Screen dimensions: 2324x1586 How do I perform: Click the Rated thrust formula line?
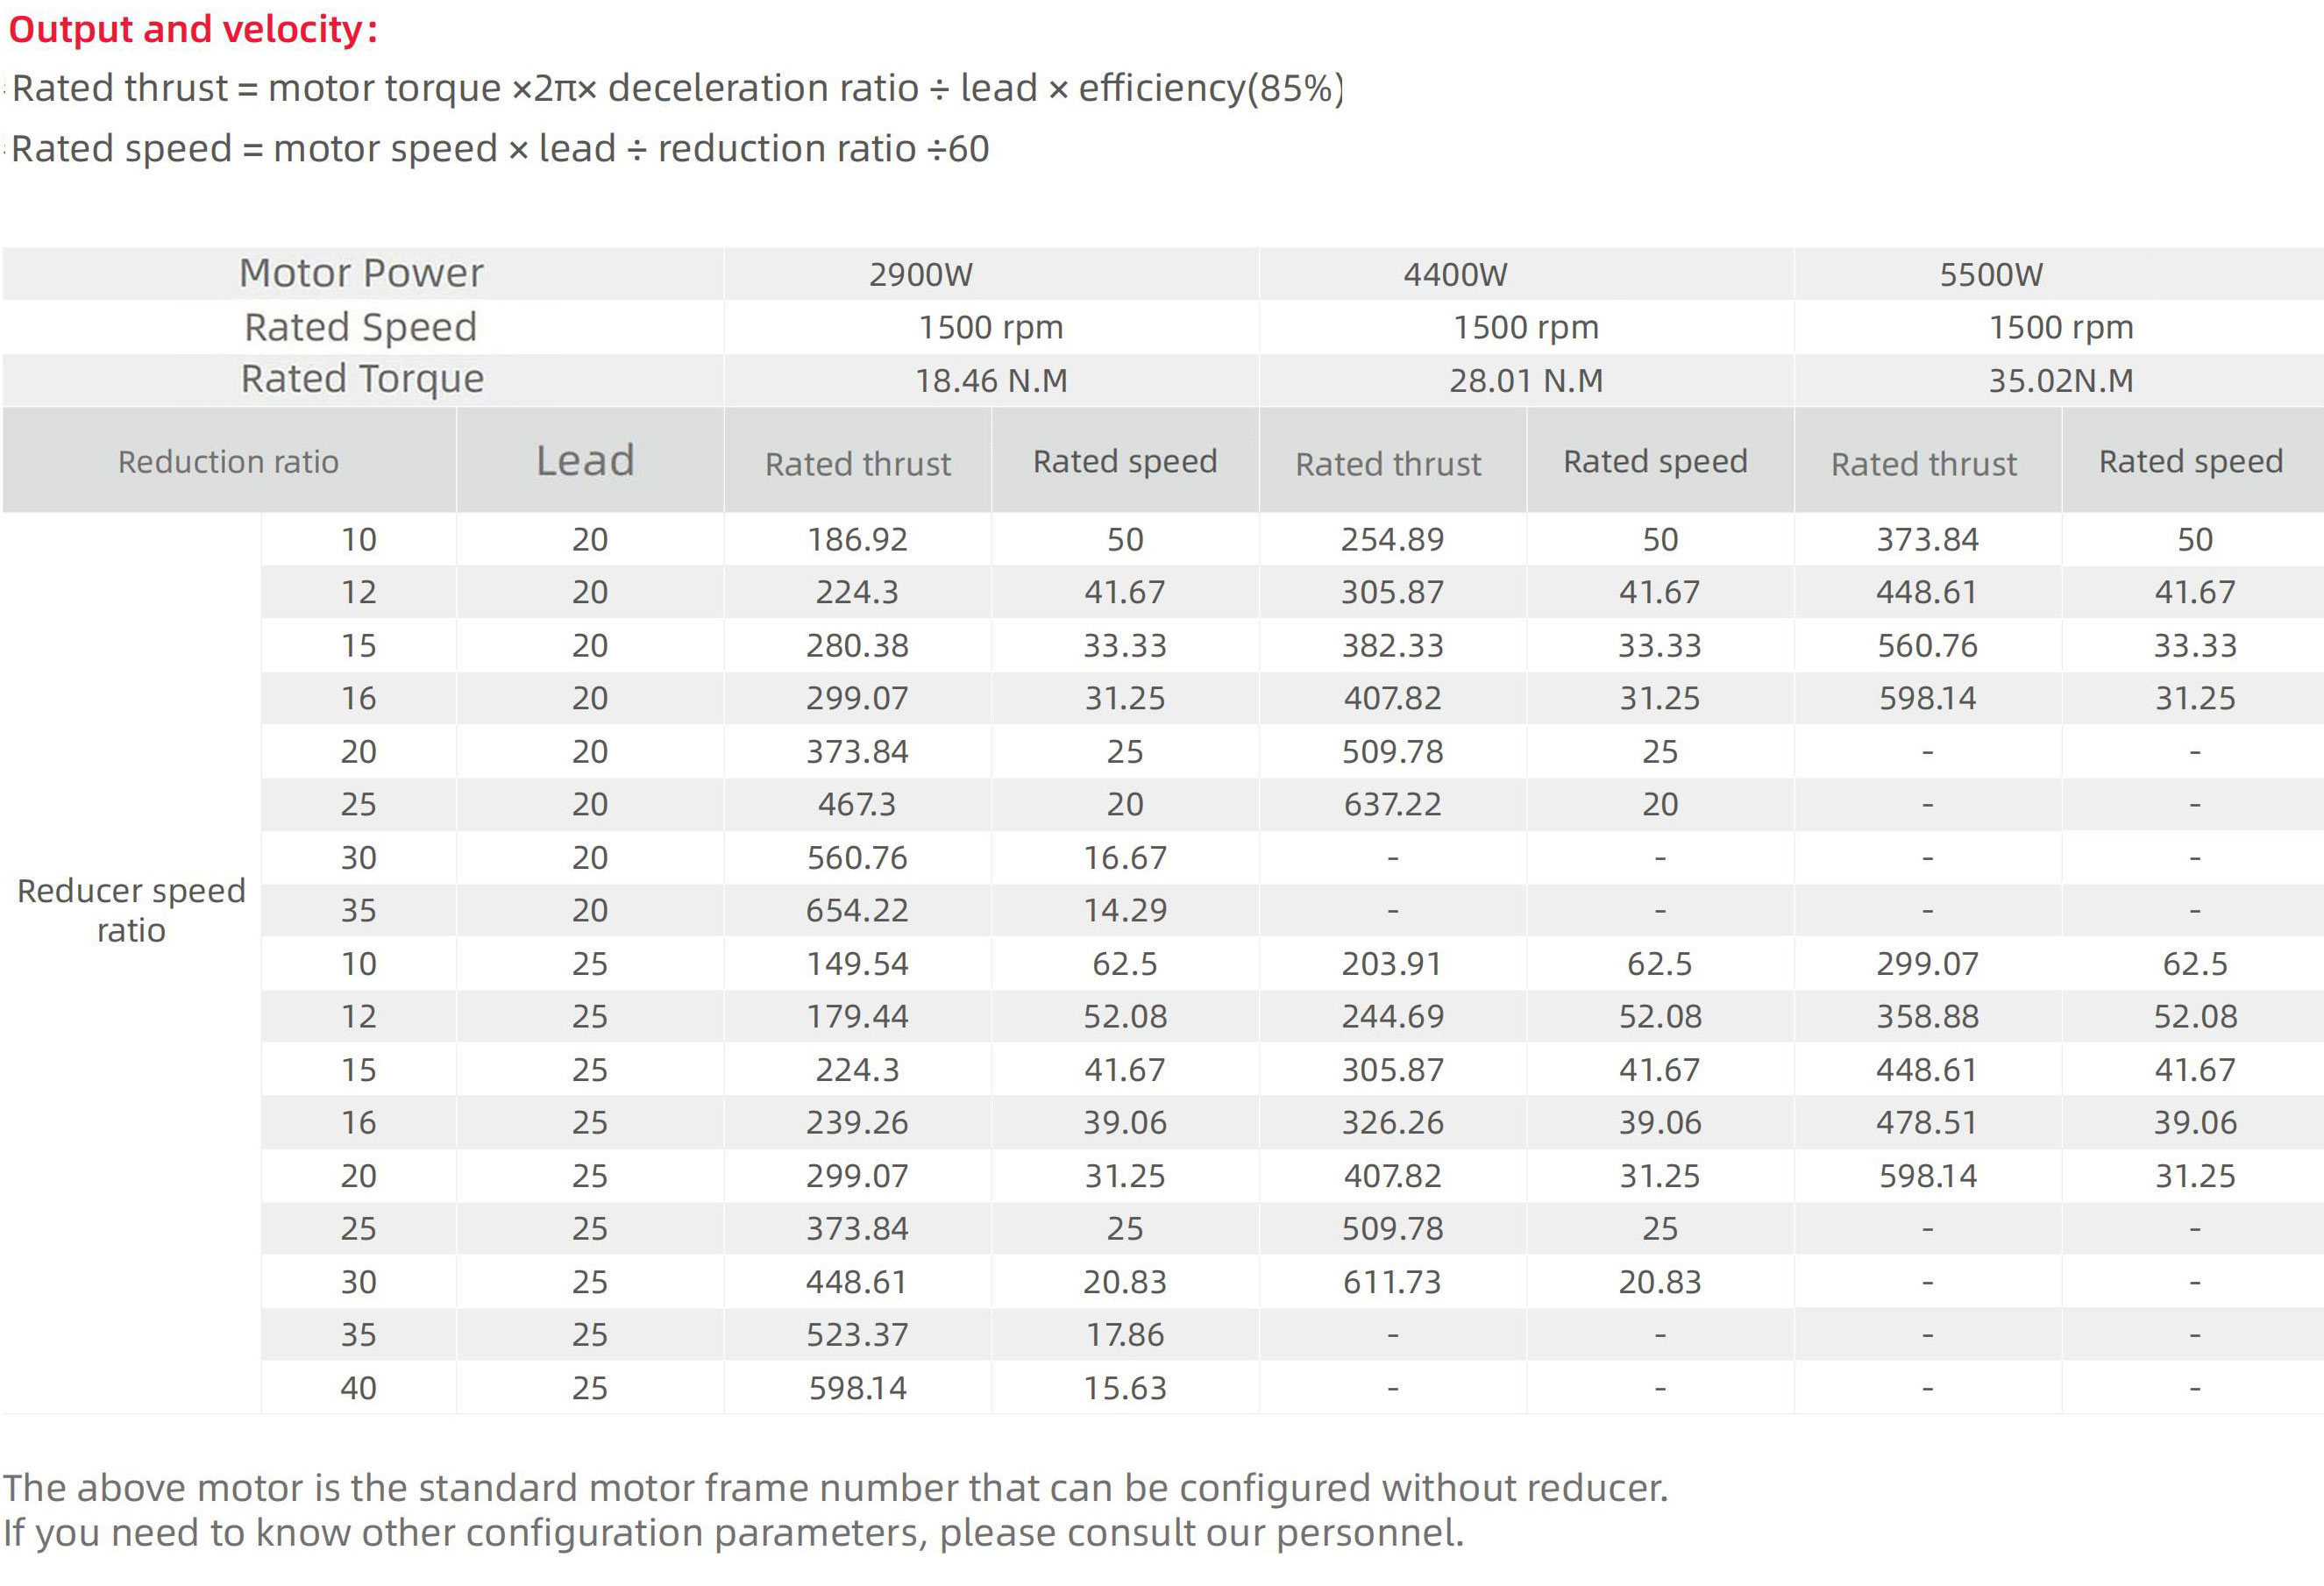pos(677,89)
